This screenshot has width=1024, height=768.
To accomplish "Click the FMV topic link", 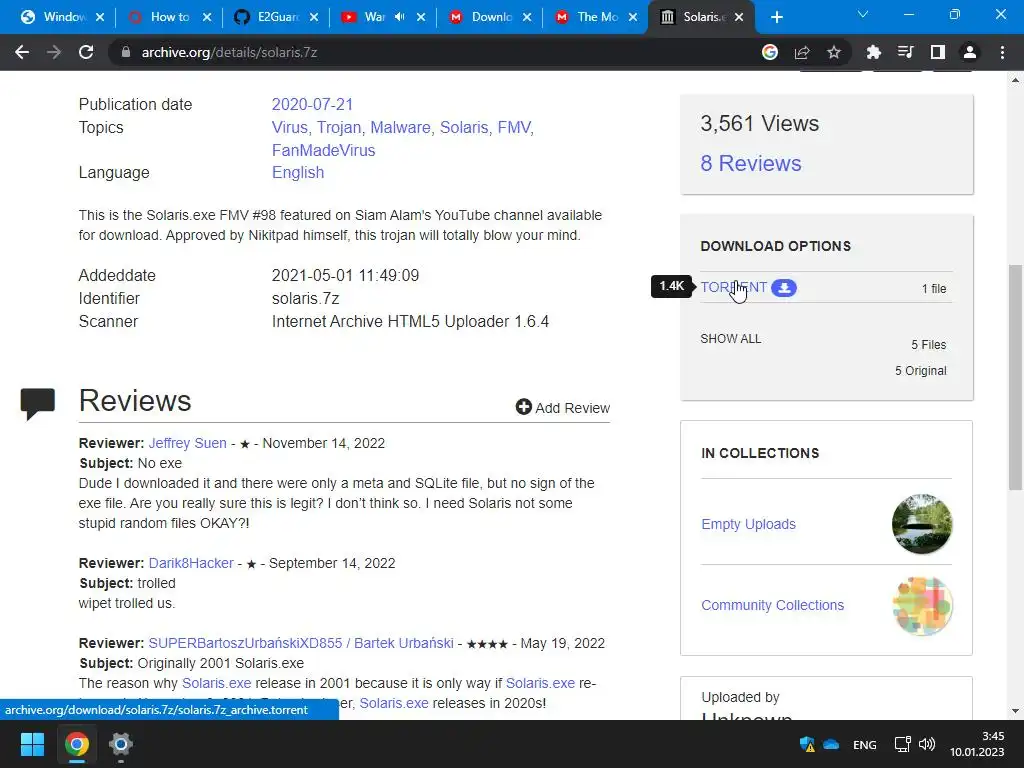I will point(515,127).
